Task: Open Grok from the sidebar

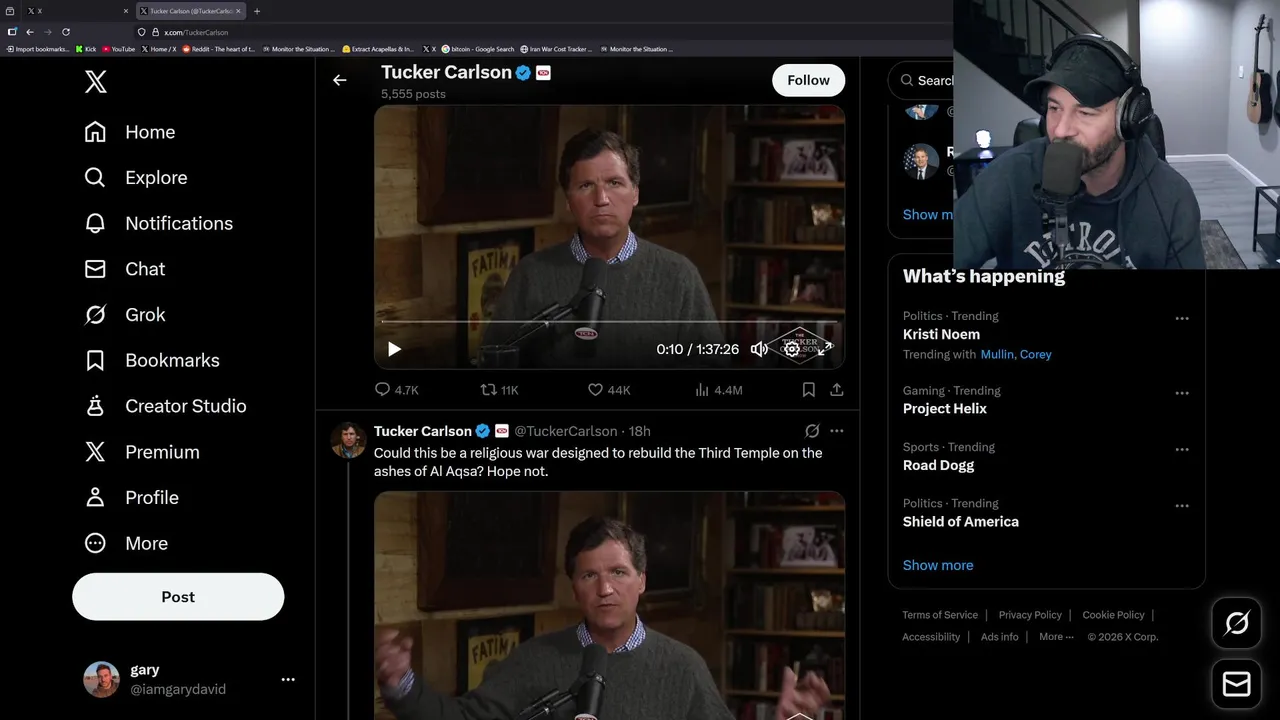Action: [125, 315]
